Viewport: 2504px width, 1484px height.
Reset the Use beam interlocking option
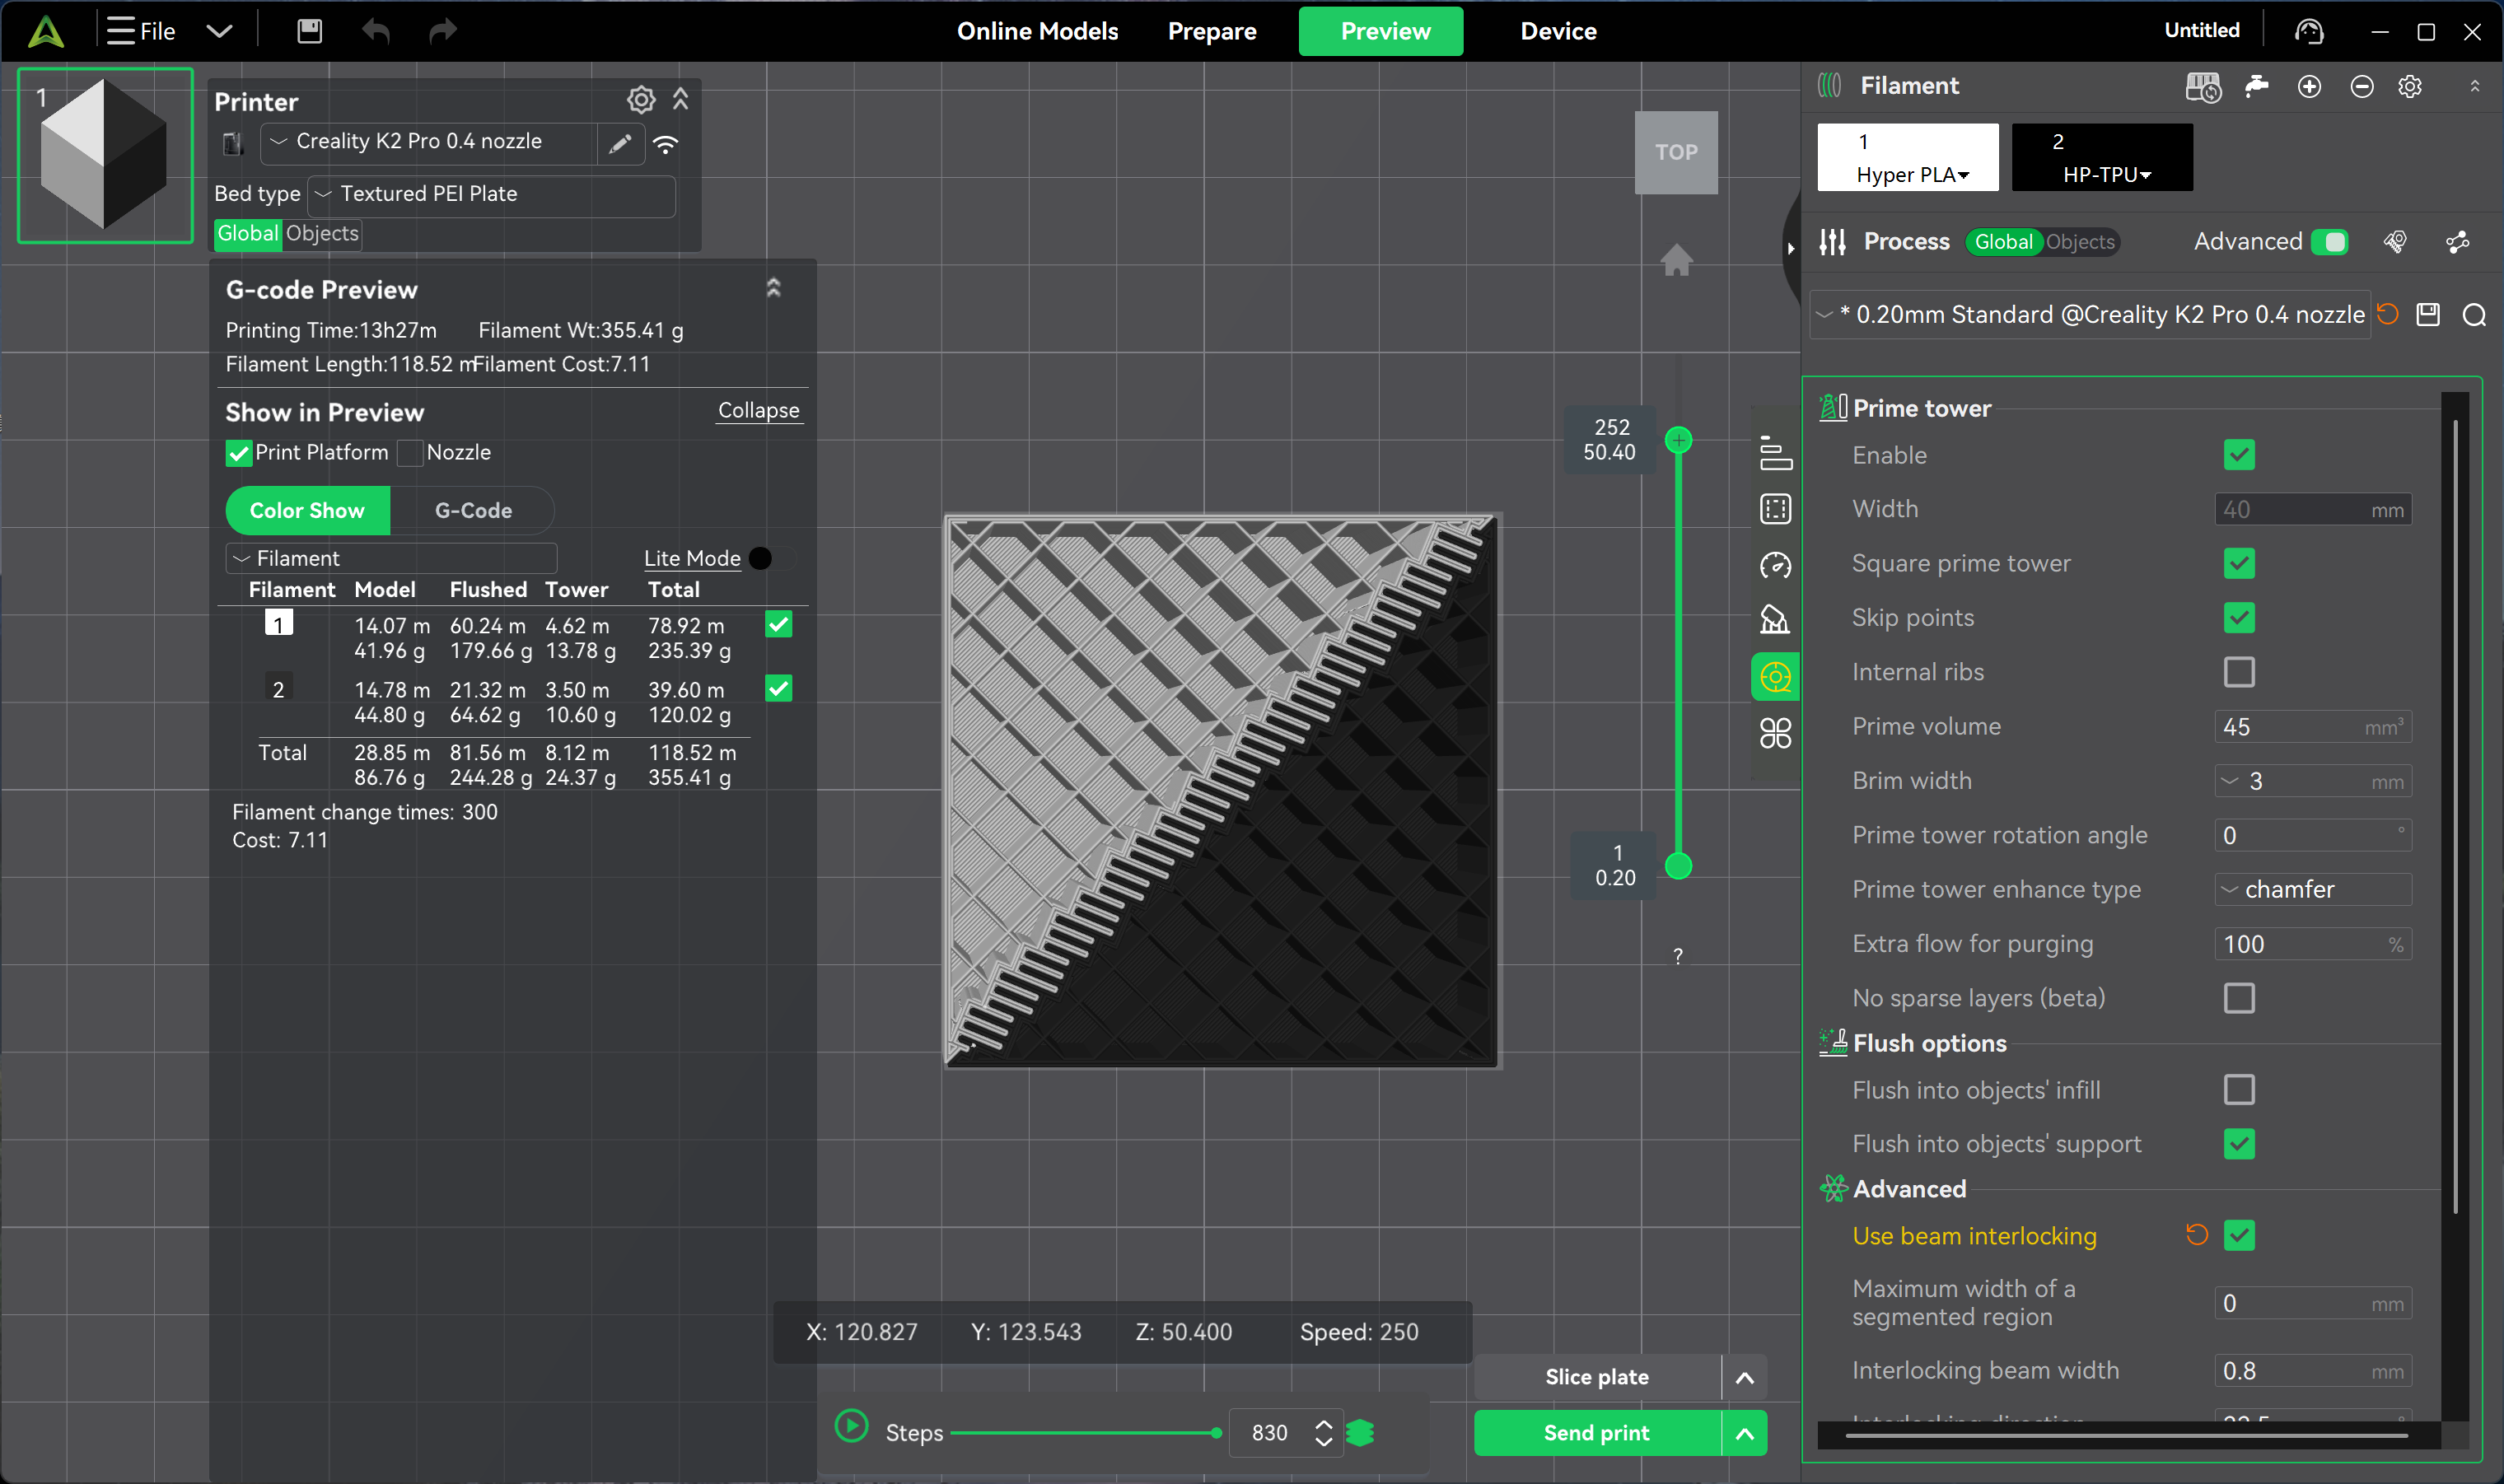[x=2196, y=1235]
